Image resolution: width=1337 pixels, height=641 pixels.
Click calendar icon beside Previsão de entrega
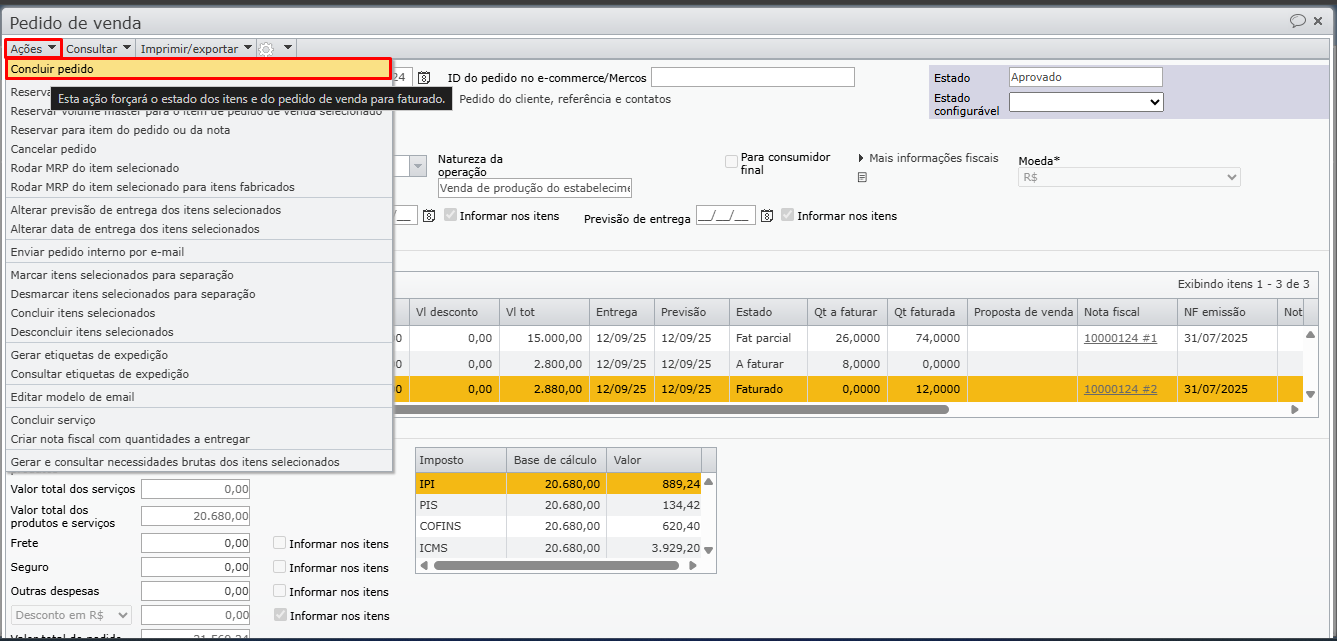[767, 216]
